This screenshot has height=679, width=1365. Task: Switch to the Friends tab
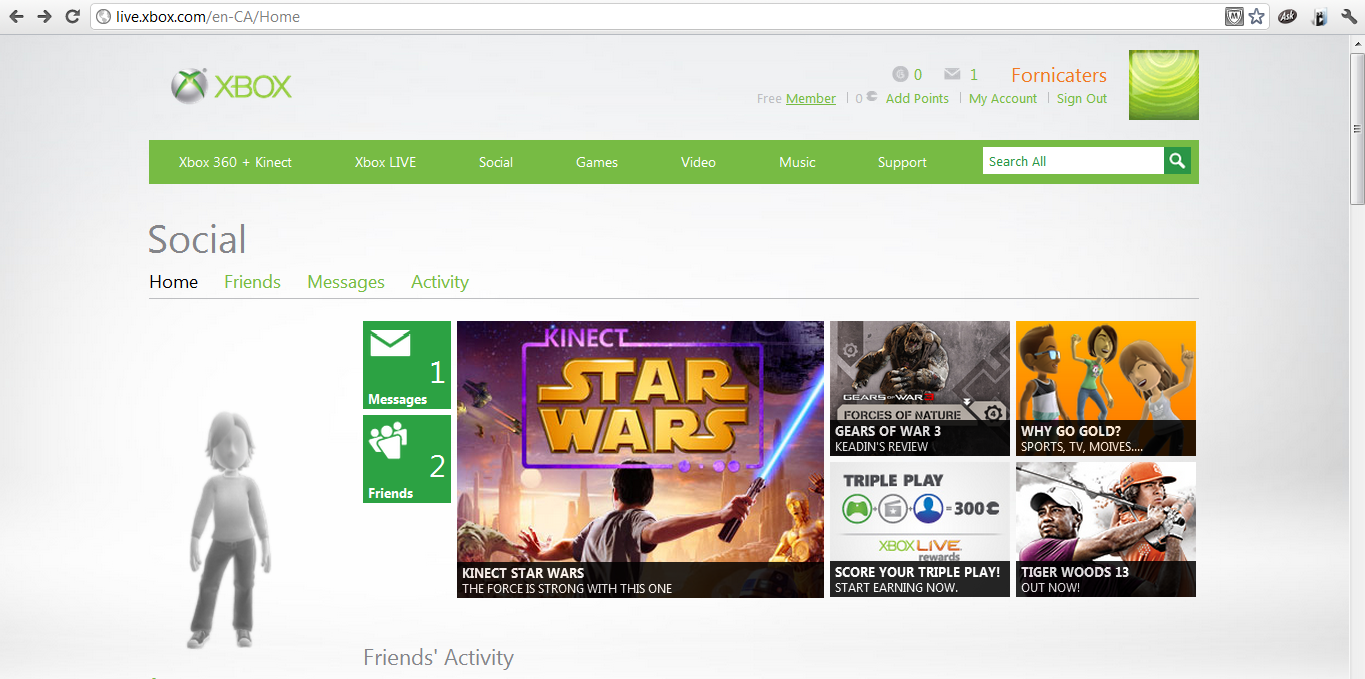252,282
